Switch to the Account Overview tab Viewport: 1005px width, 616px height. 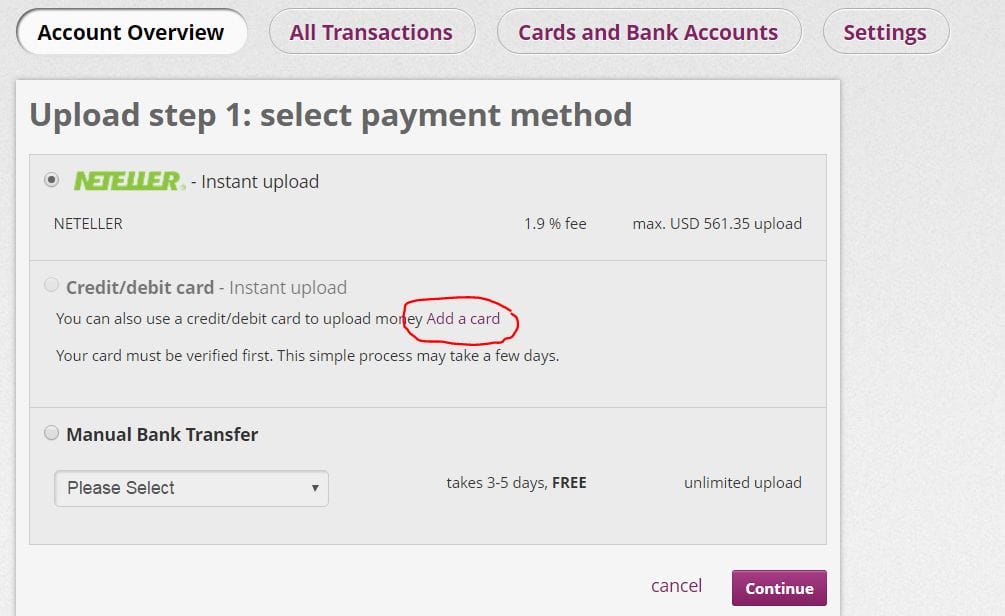pyautogui.click(x=131, y=32)
